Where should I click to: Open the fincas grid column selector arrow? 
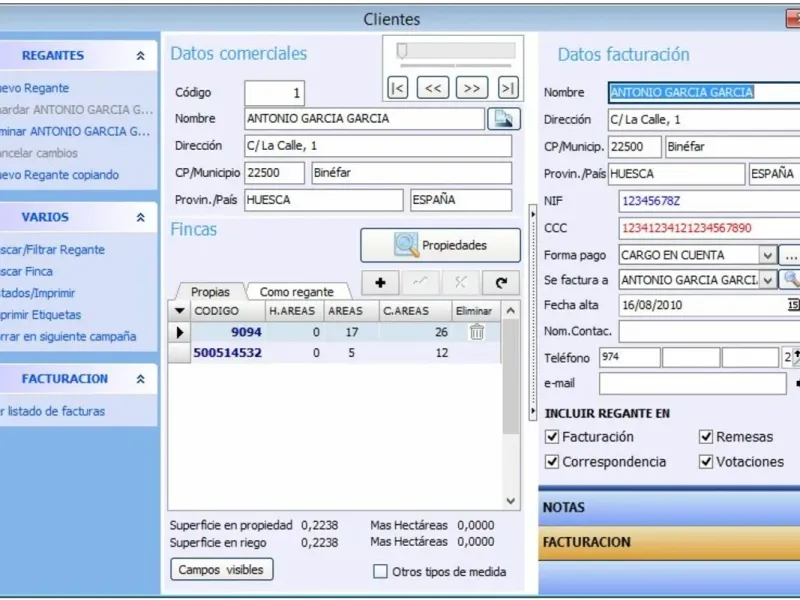pos(180,311)
